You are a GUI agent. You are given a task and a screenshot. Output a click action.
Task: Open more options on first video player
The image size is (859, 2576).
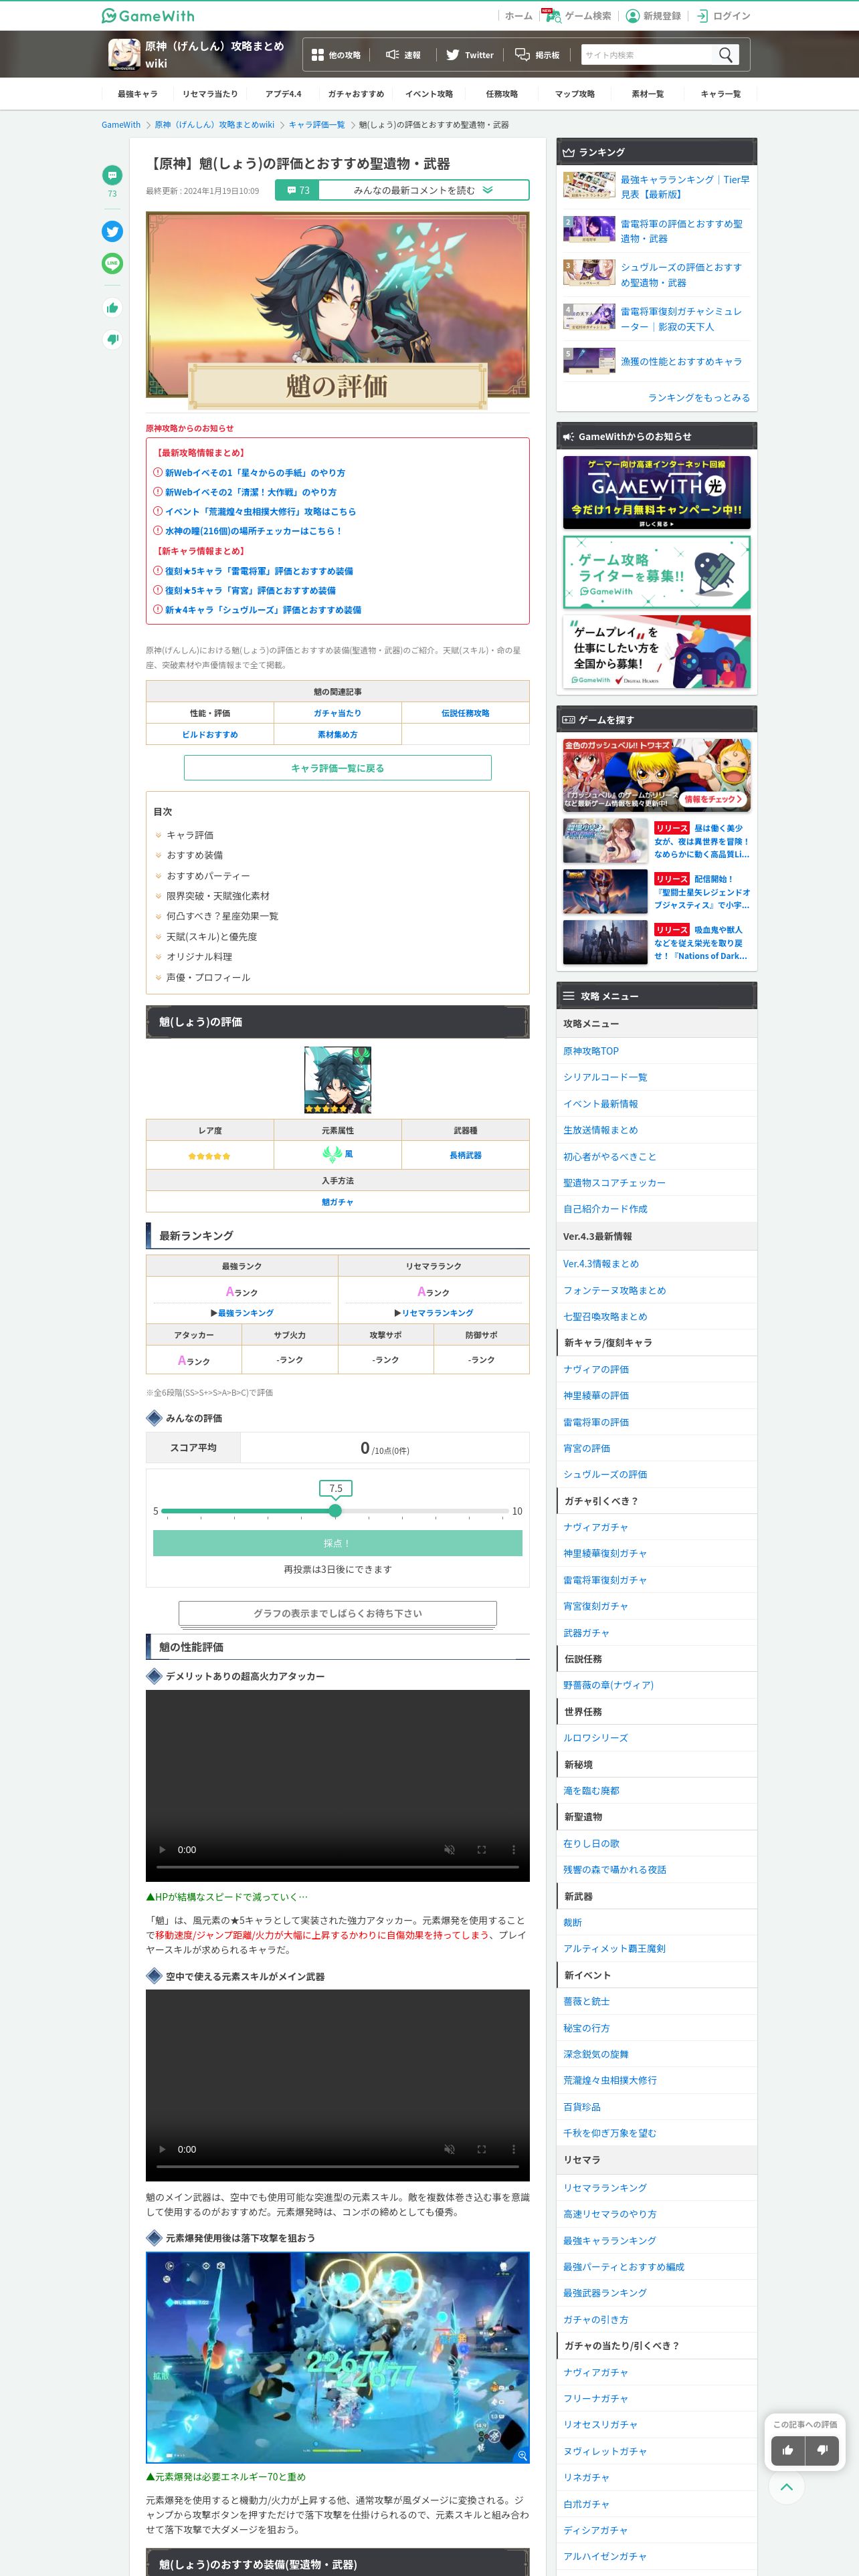(x=513, y=1850)
